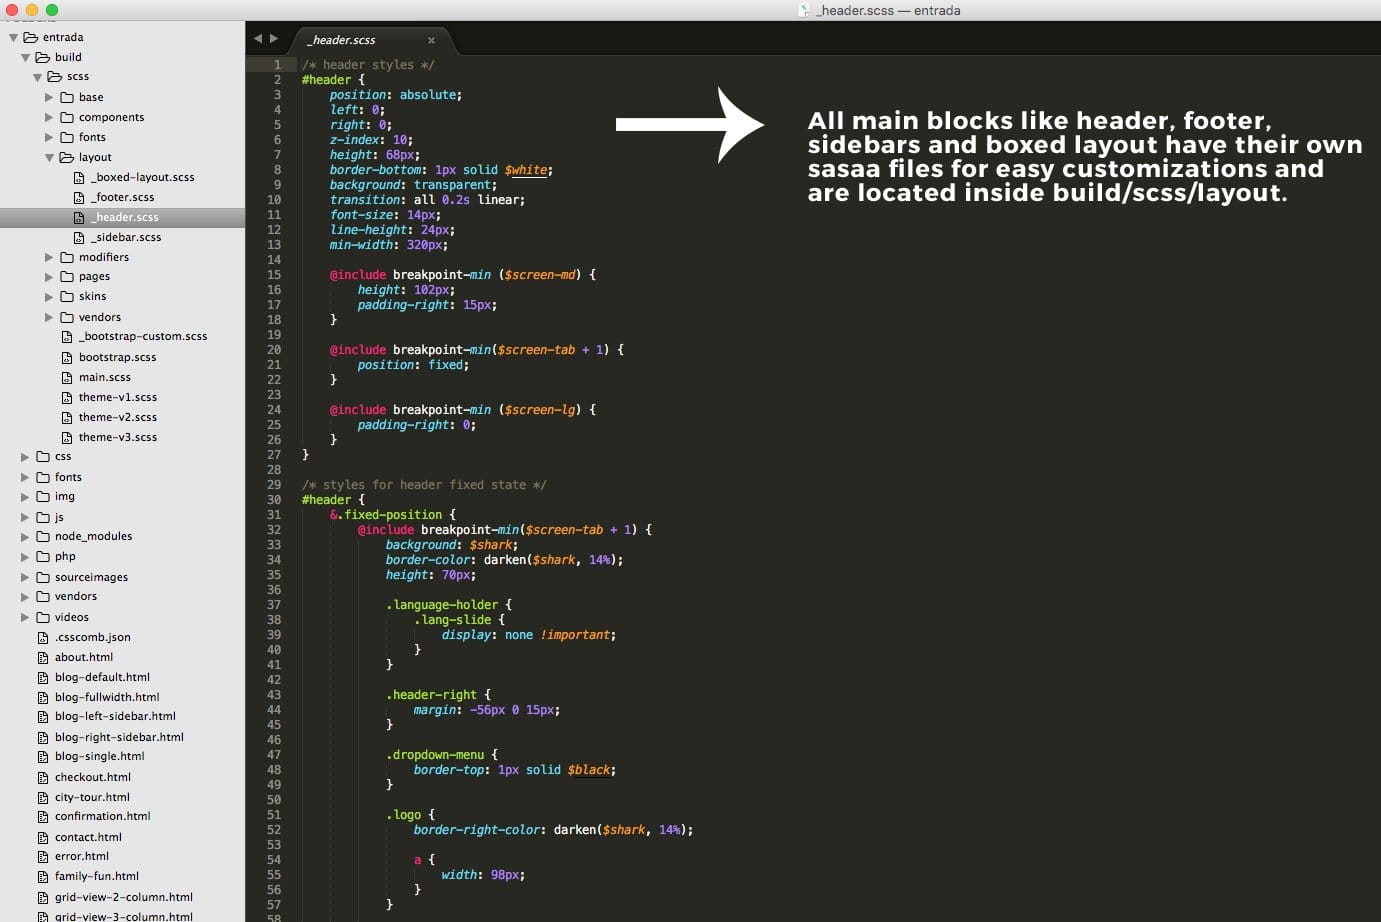
Task: Click the file icon beside main.scss
Action: 67,377
